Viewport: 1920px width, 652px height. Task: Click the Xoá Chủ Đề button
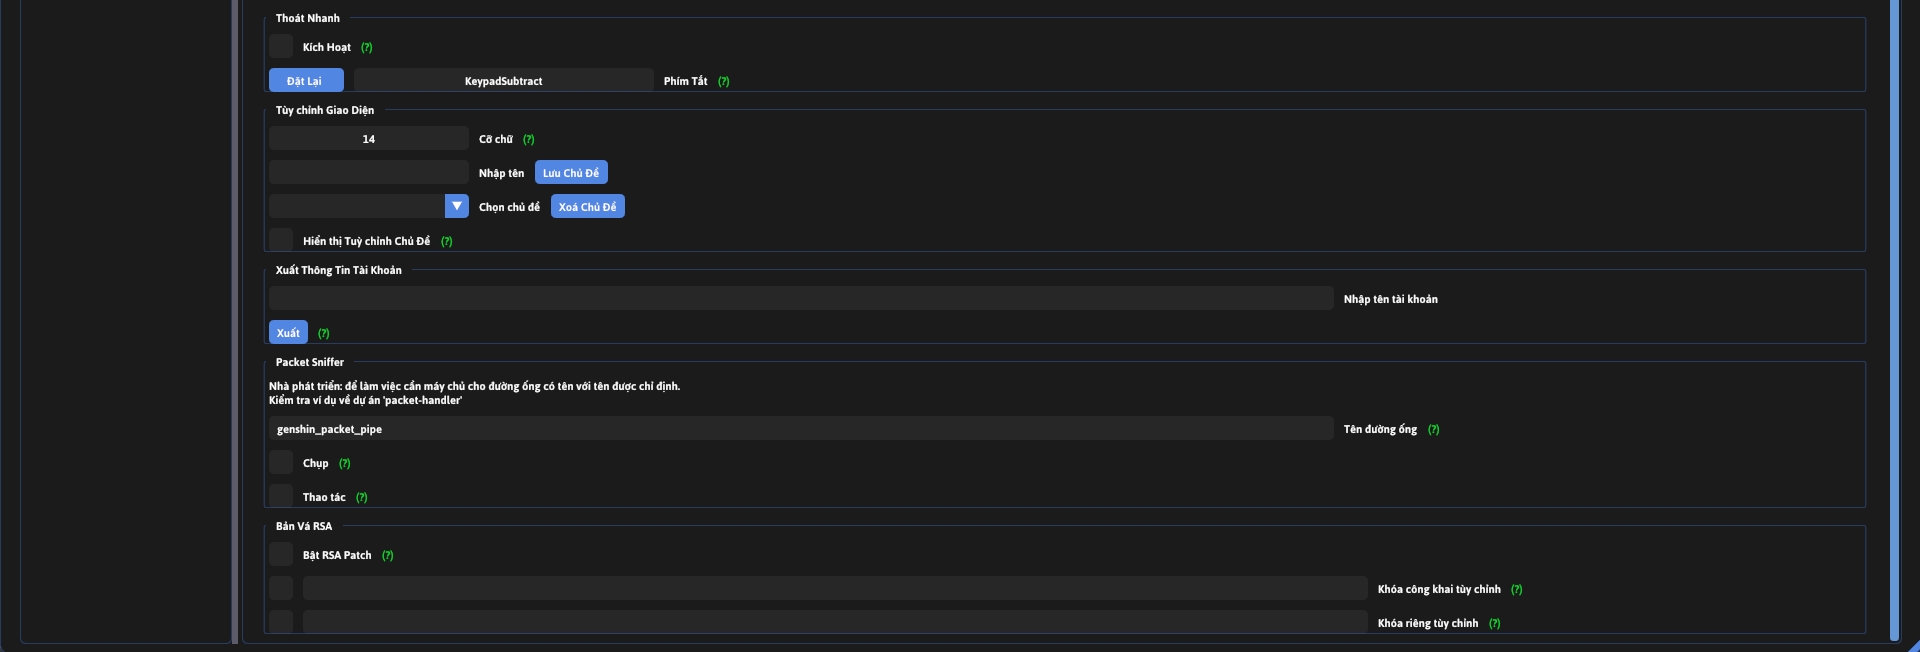tap(587, 207)
